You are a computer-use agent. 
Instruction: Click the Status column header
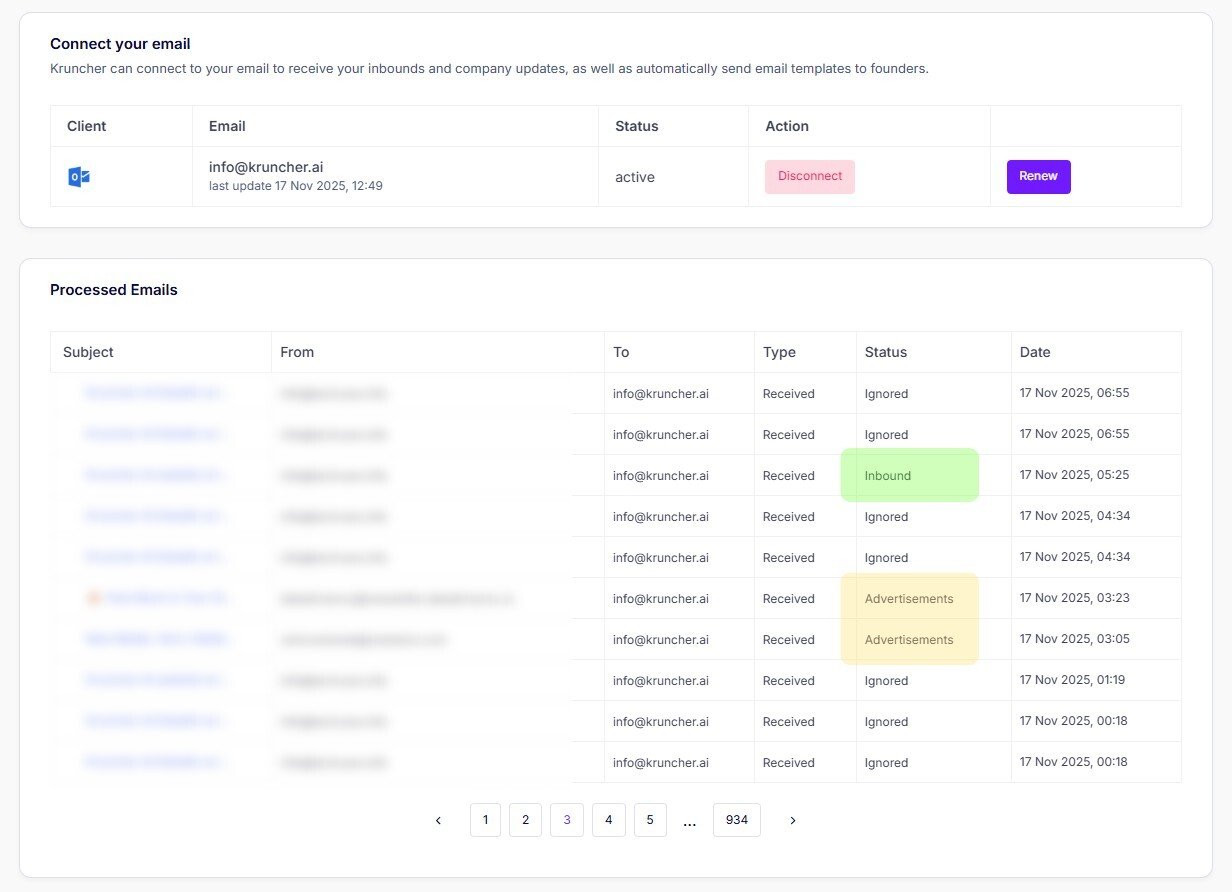(885, 352)
